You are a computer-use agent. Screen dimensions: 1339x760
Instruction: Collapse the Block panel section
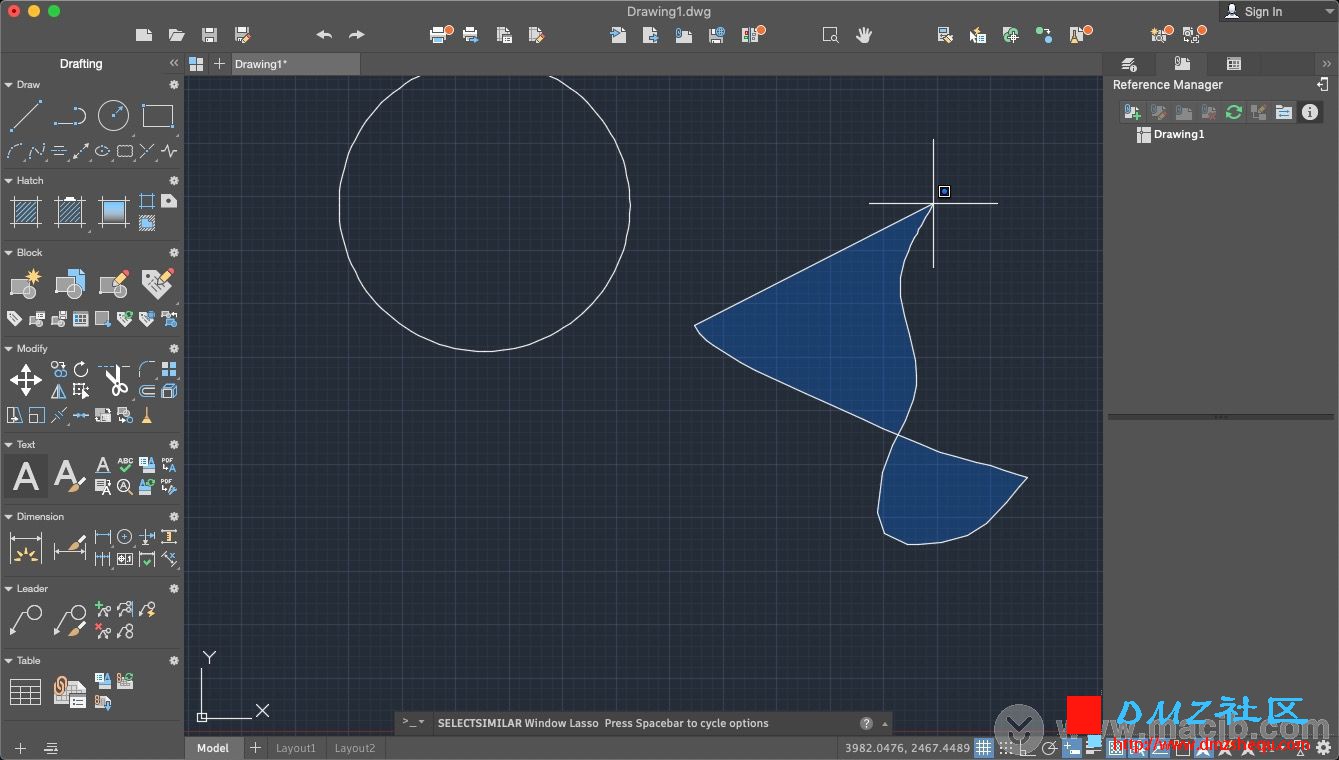[8, 253]
